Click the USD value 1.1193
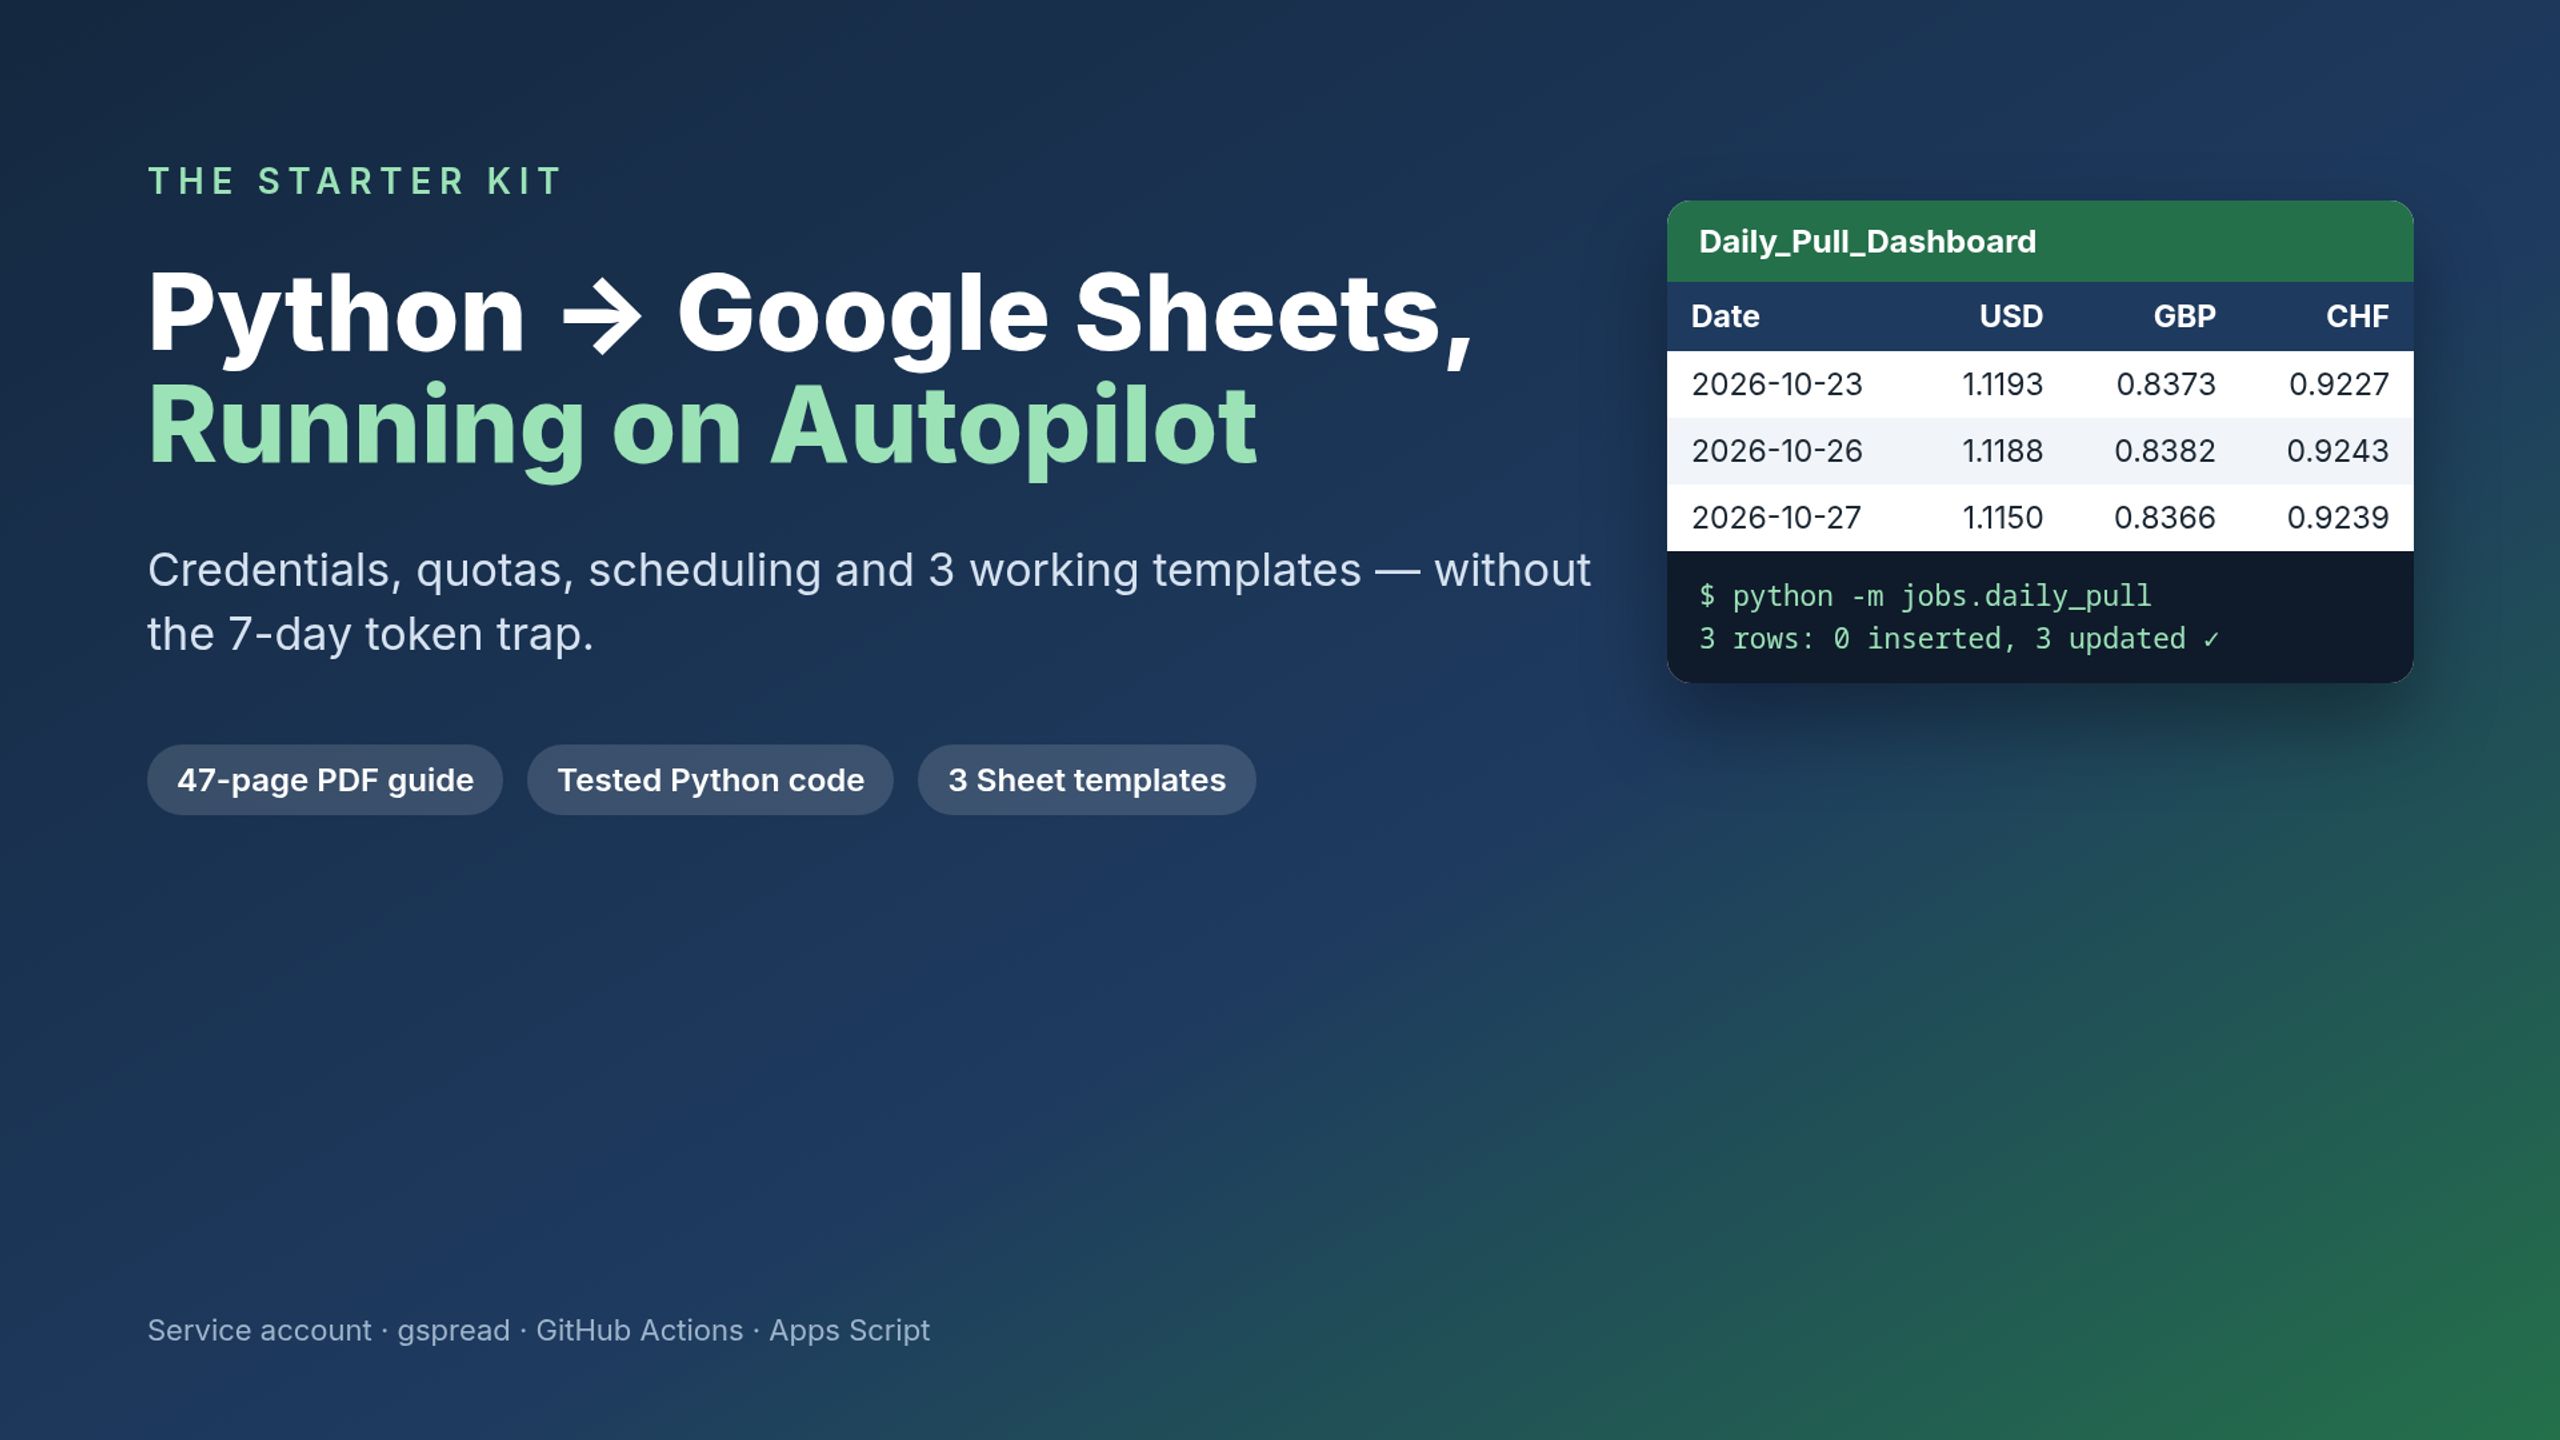This screenshot has height=1440, width=2560. click(2002, 384)
